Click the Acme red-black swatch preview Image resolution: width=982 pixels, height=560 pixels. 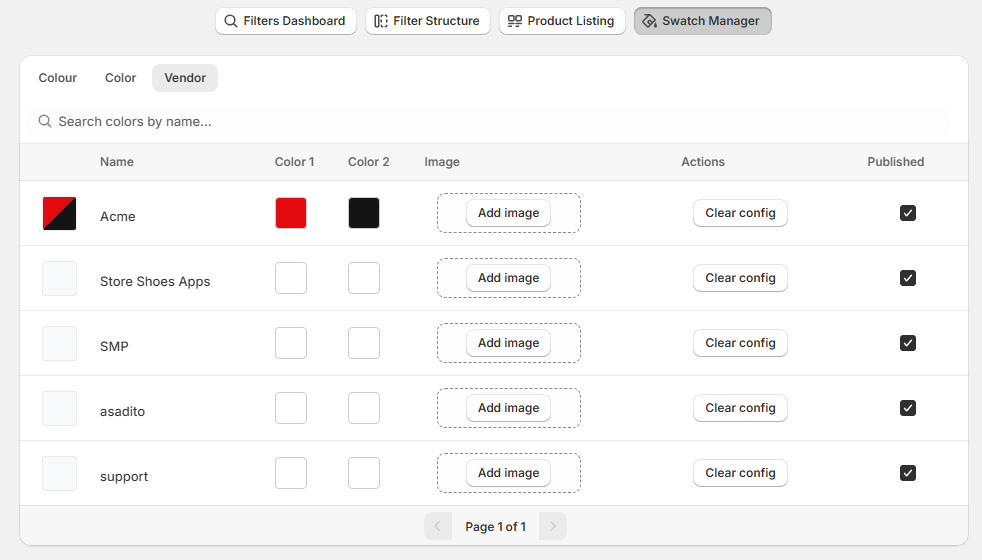59,213
